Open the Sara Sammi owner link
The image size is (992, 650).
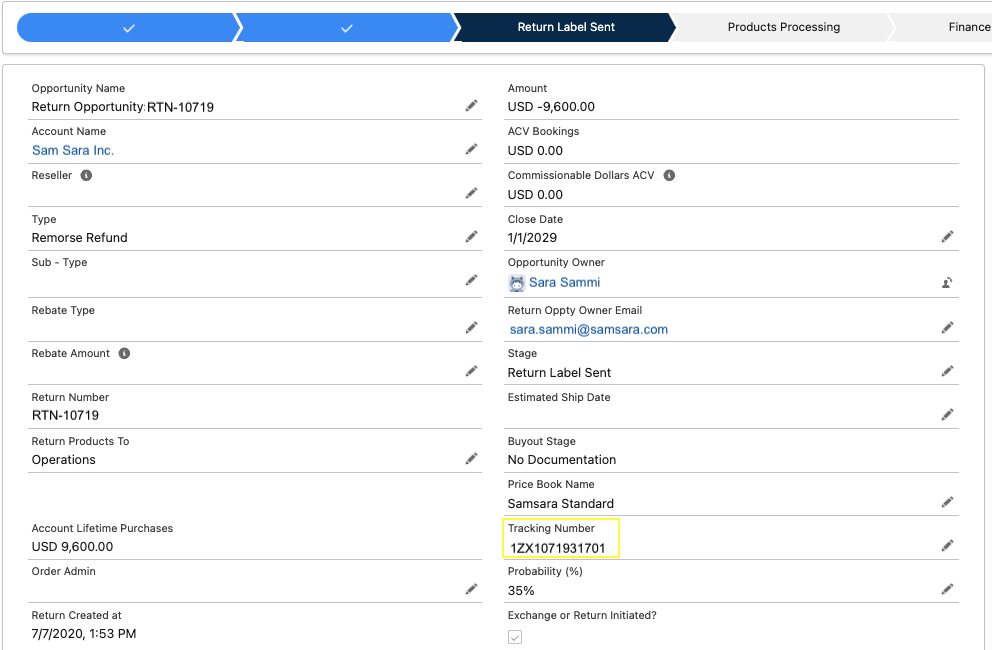(x=564, y=282)
